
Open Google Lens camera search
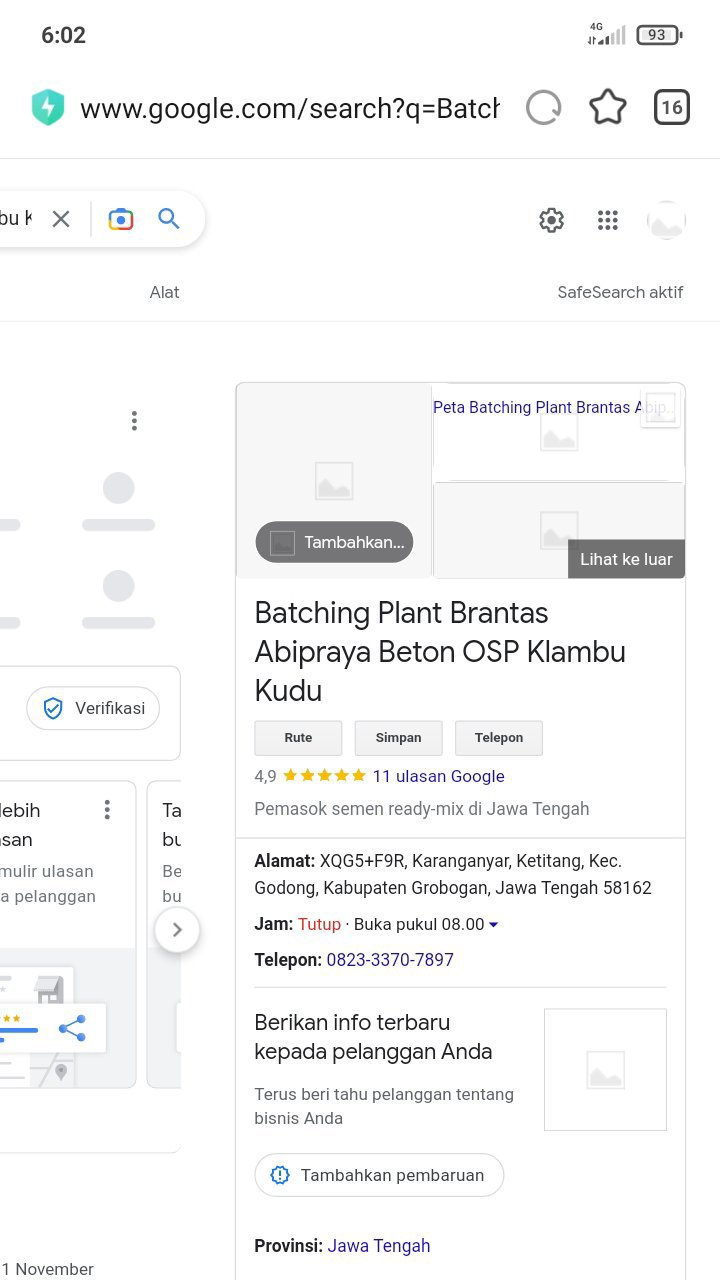(121, 219)
